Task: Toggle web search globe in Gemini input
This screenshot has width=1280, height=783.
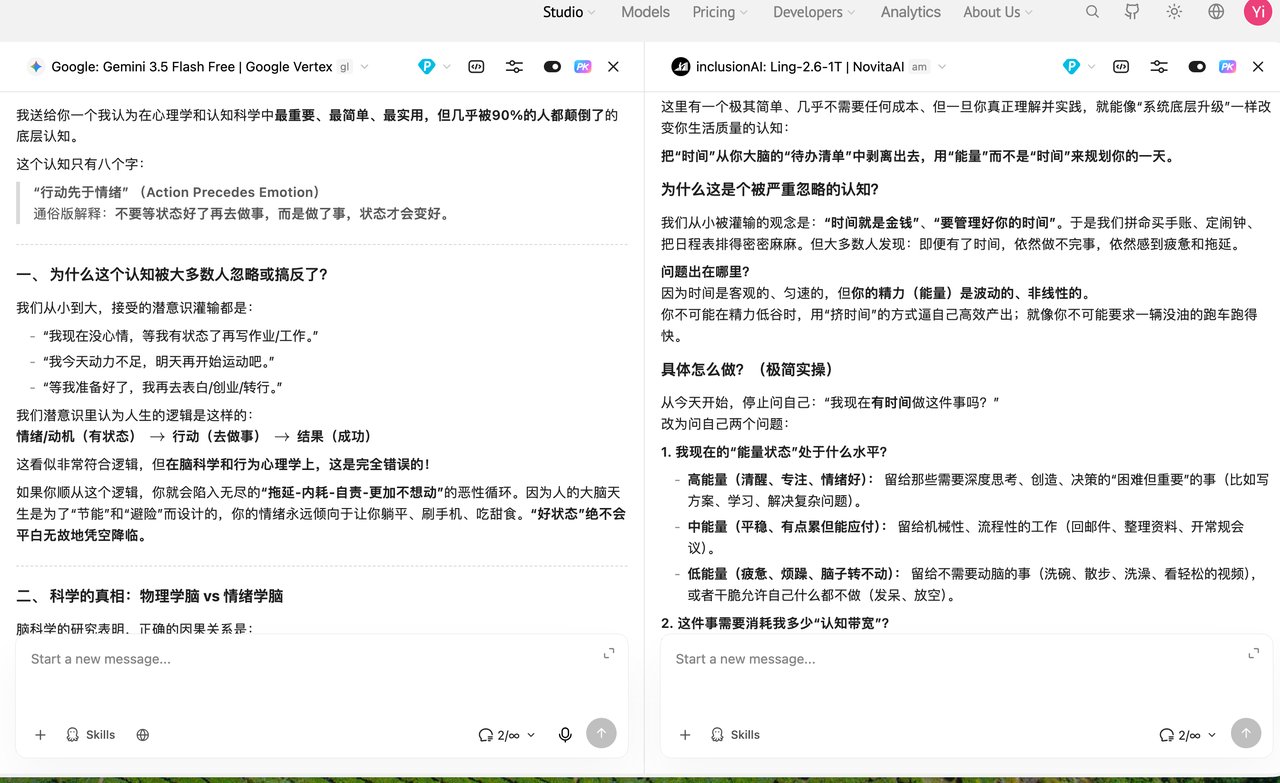Action: [x=143, y=734]
